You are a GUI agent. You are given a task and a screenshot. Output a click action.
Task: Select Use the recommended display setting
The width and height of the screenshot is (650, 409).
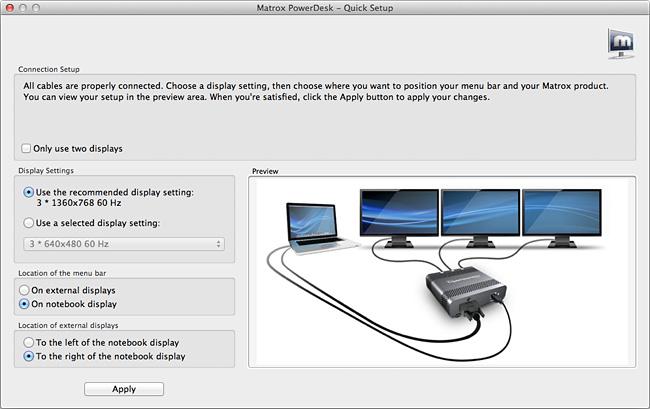29,192
